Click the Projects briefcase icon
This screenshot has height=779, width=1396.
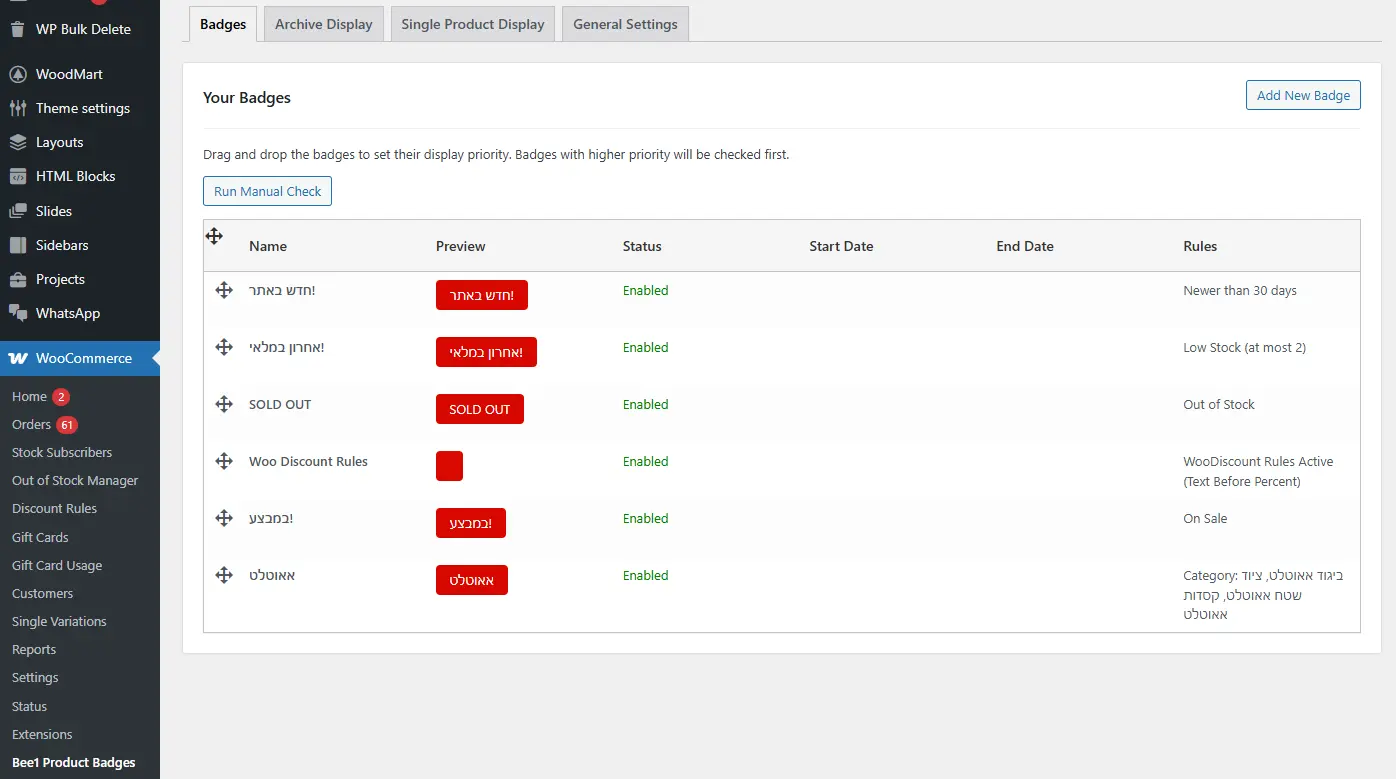pos(18,280)
